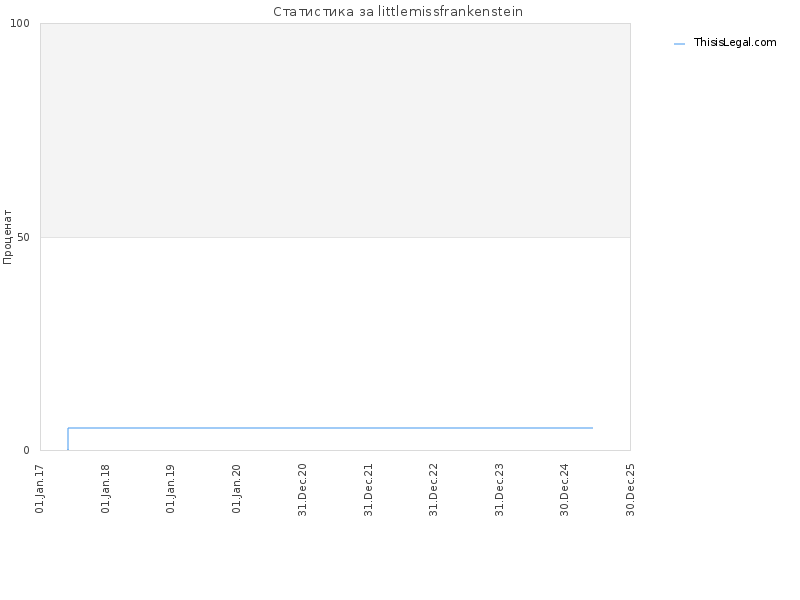
Task: Click the y-axis label 'Проценат'
Action: [7, 237]
